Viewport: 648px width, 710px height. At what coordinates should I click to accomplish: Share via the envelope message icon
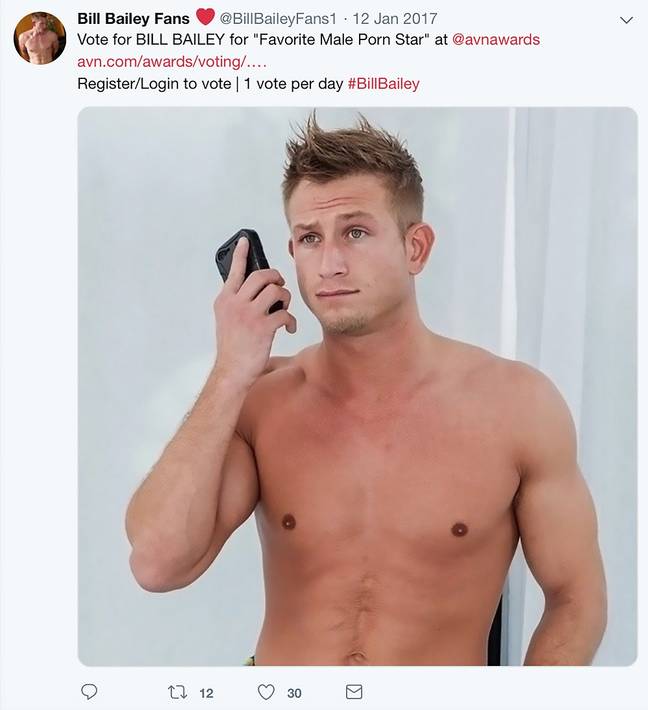tap(354, 691)
